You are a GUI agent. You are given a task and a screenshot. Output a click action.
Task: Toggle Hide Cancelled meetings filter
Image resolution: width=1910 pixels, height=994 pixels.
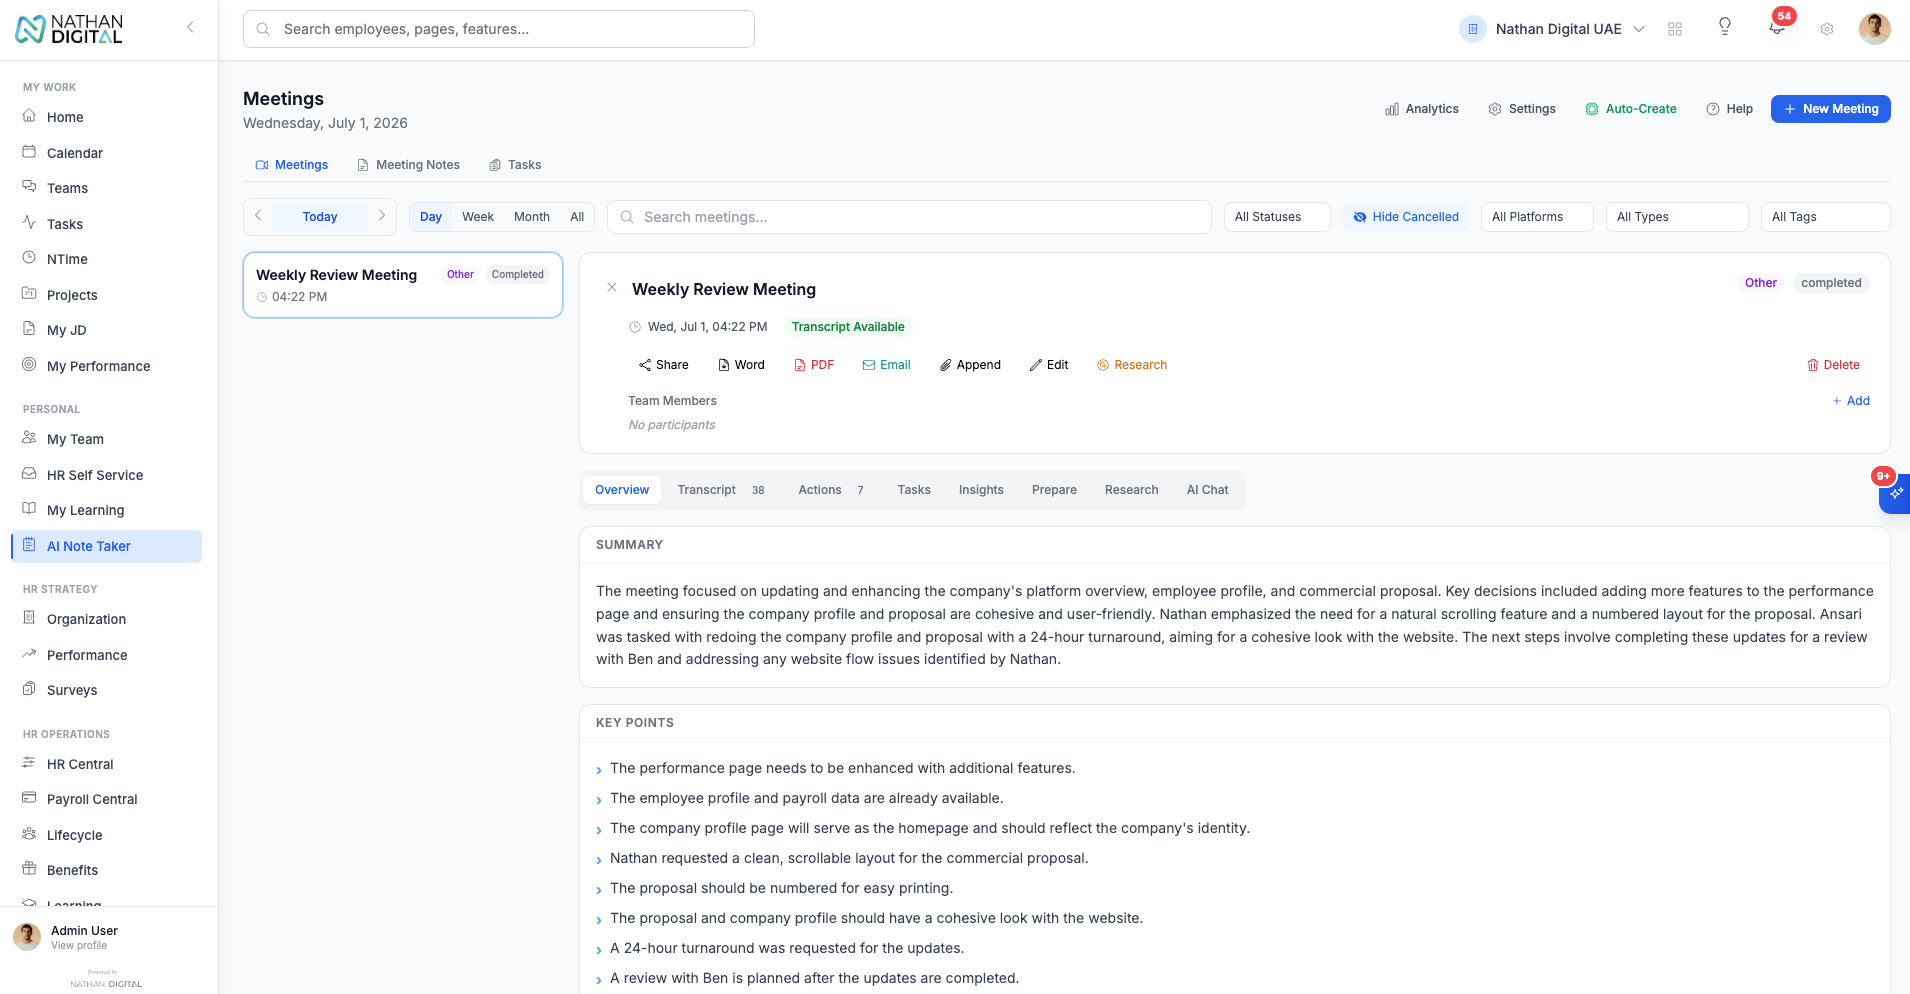[1406, 217]
